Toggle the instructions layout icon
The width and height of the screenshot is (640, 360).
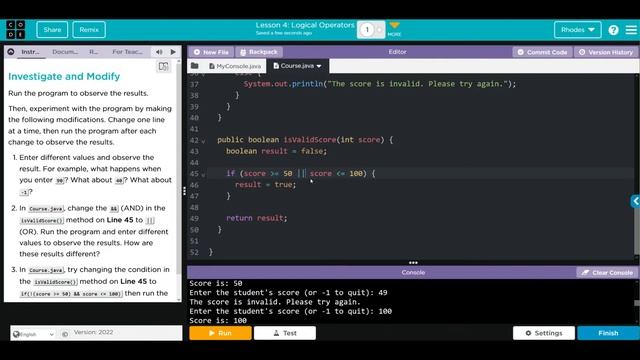[x=163, y=66]
